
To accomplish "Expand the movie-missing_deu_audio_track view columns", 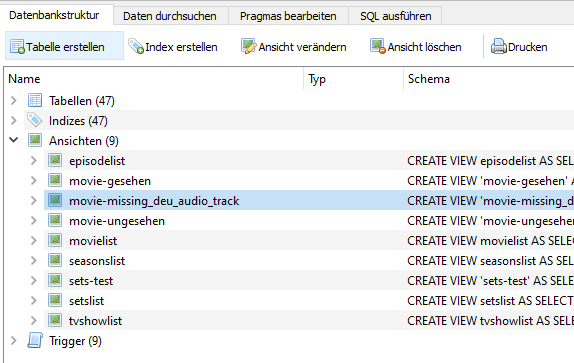I will (x=34, y=201).
